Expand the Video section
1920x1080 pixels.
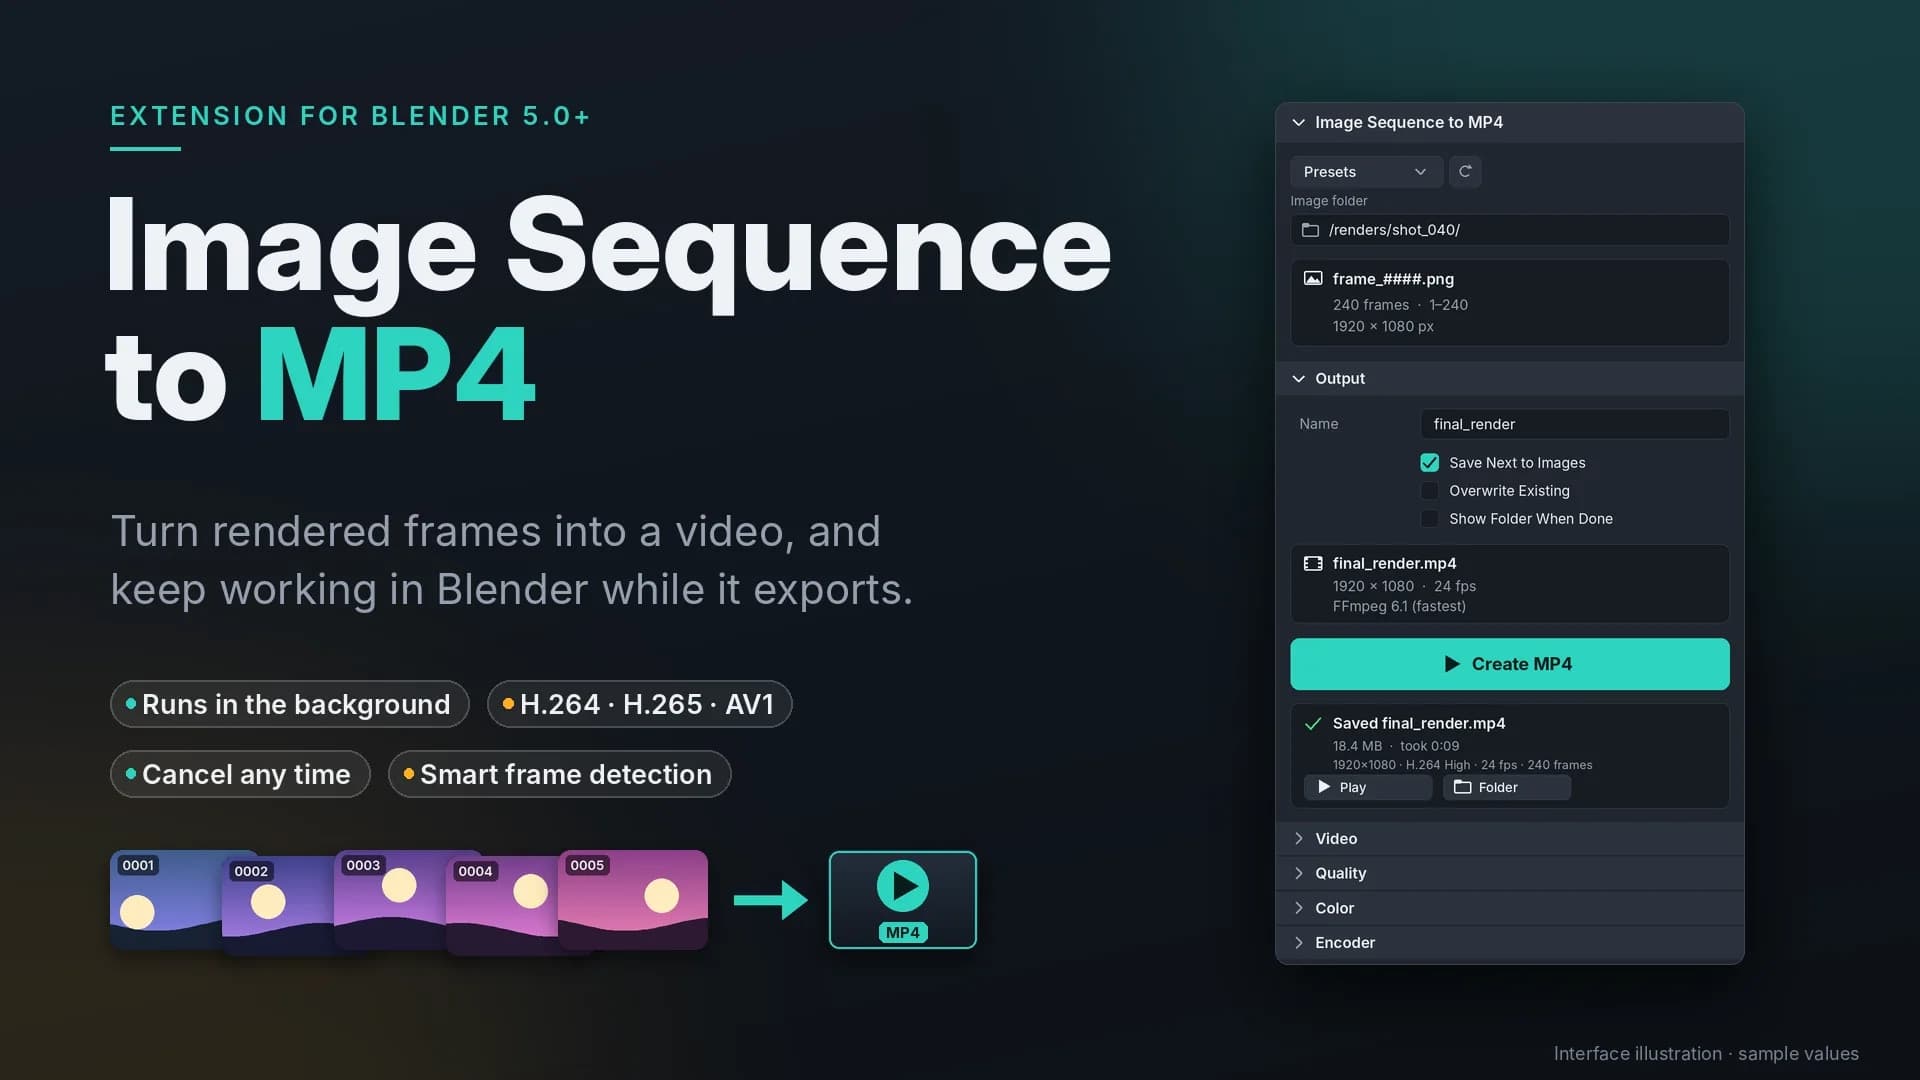(x=1510, y=838)
